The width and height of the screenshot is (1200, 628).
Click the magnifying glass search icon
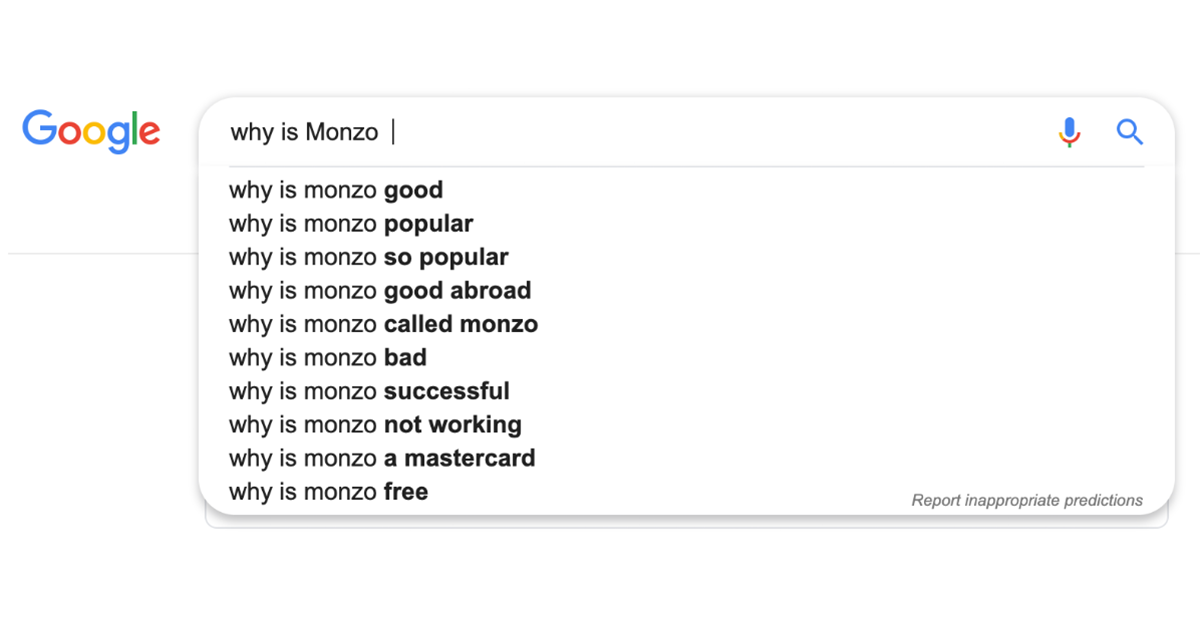tap(1129, 131)
